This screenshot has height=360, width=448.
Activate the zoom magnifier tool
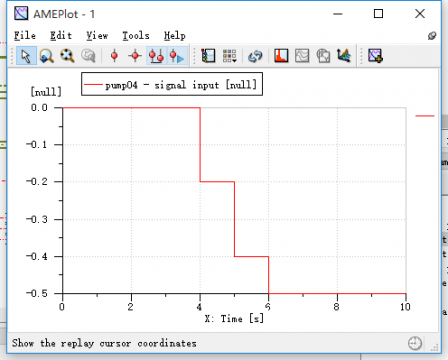(46, 56)
